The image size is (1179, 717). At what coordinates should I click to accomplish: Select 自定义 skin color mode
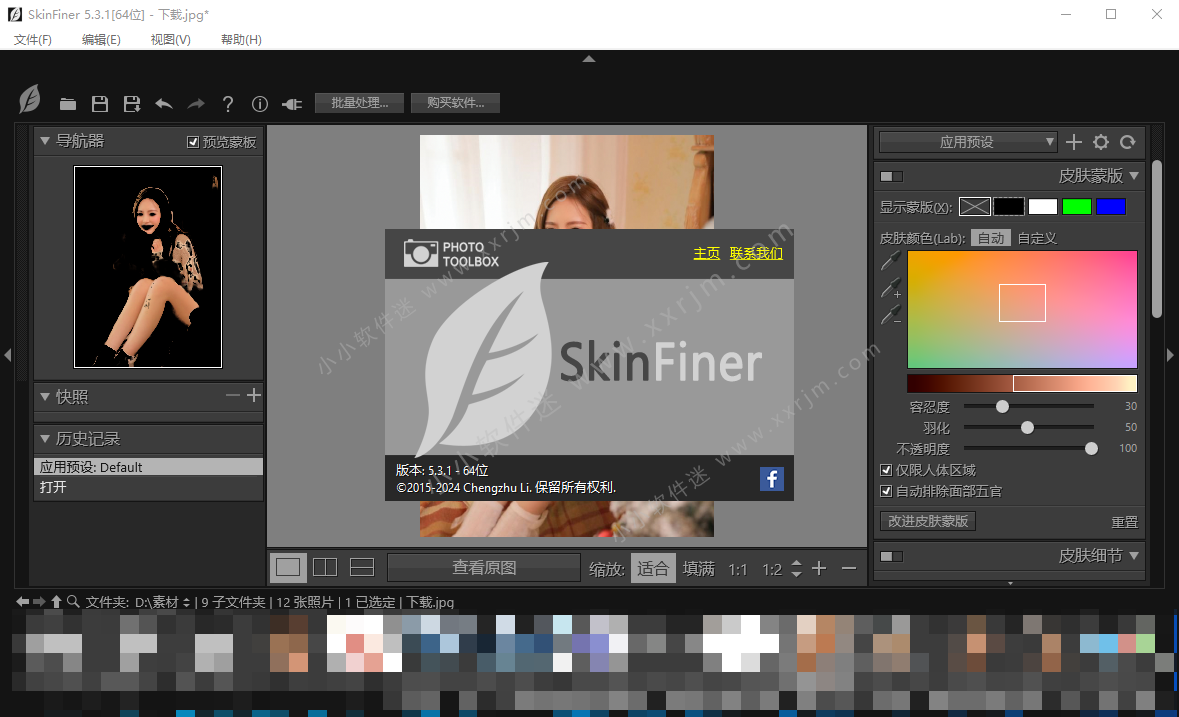[x=1037, y=238]
